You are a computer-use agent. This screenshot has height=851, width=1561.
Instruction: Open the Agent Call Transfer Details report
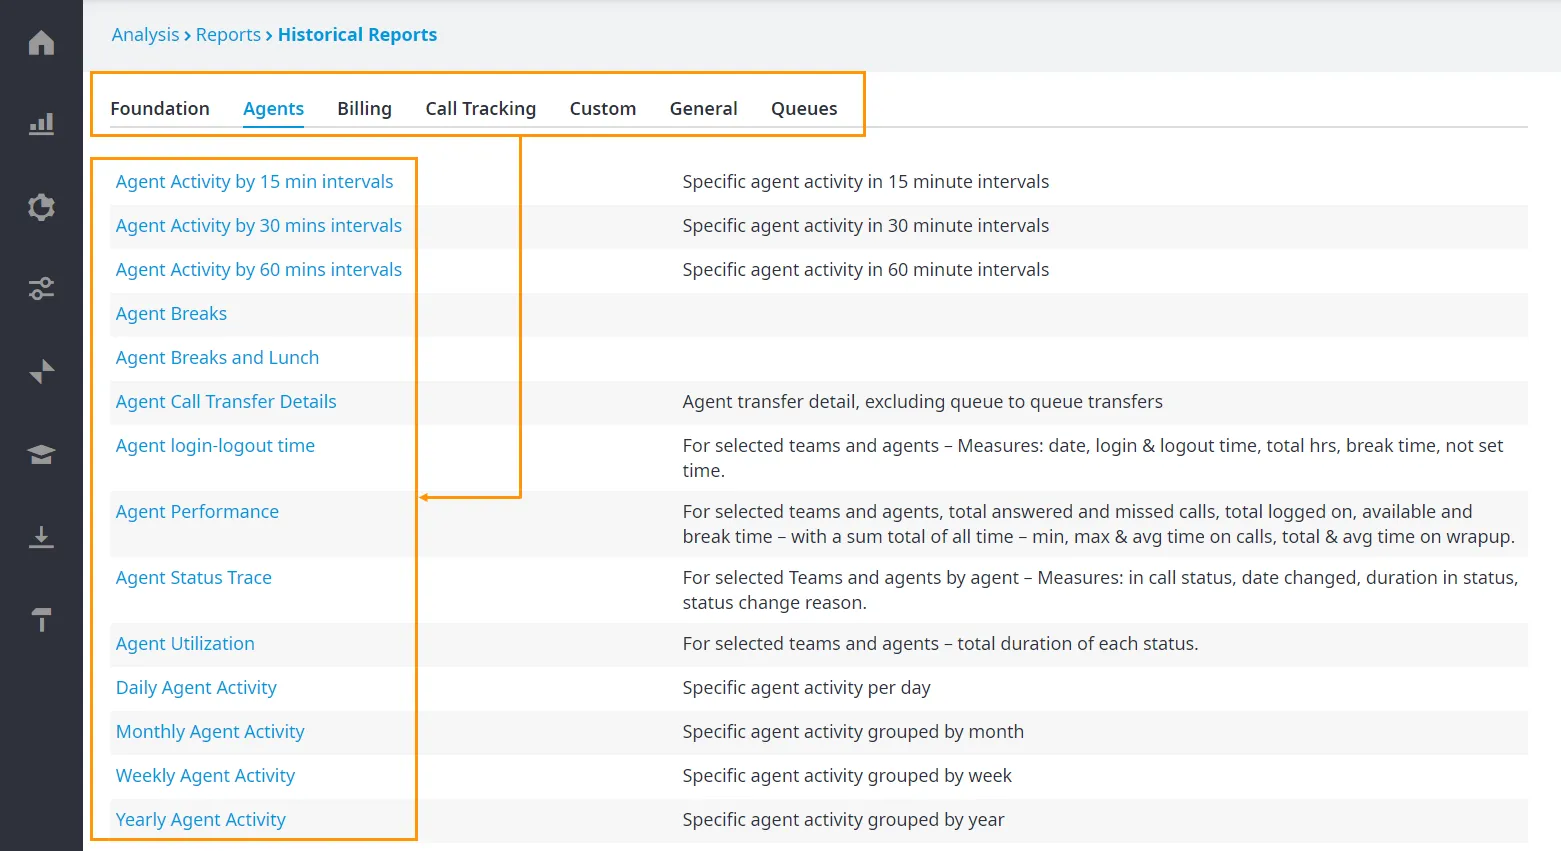pos(226,402)
